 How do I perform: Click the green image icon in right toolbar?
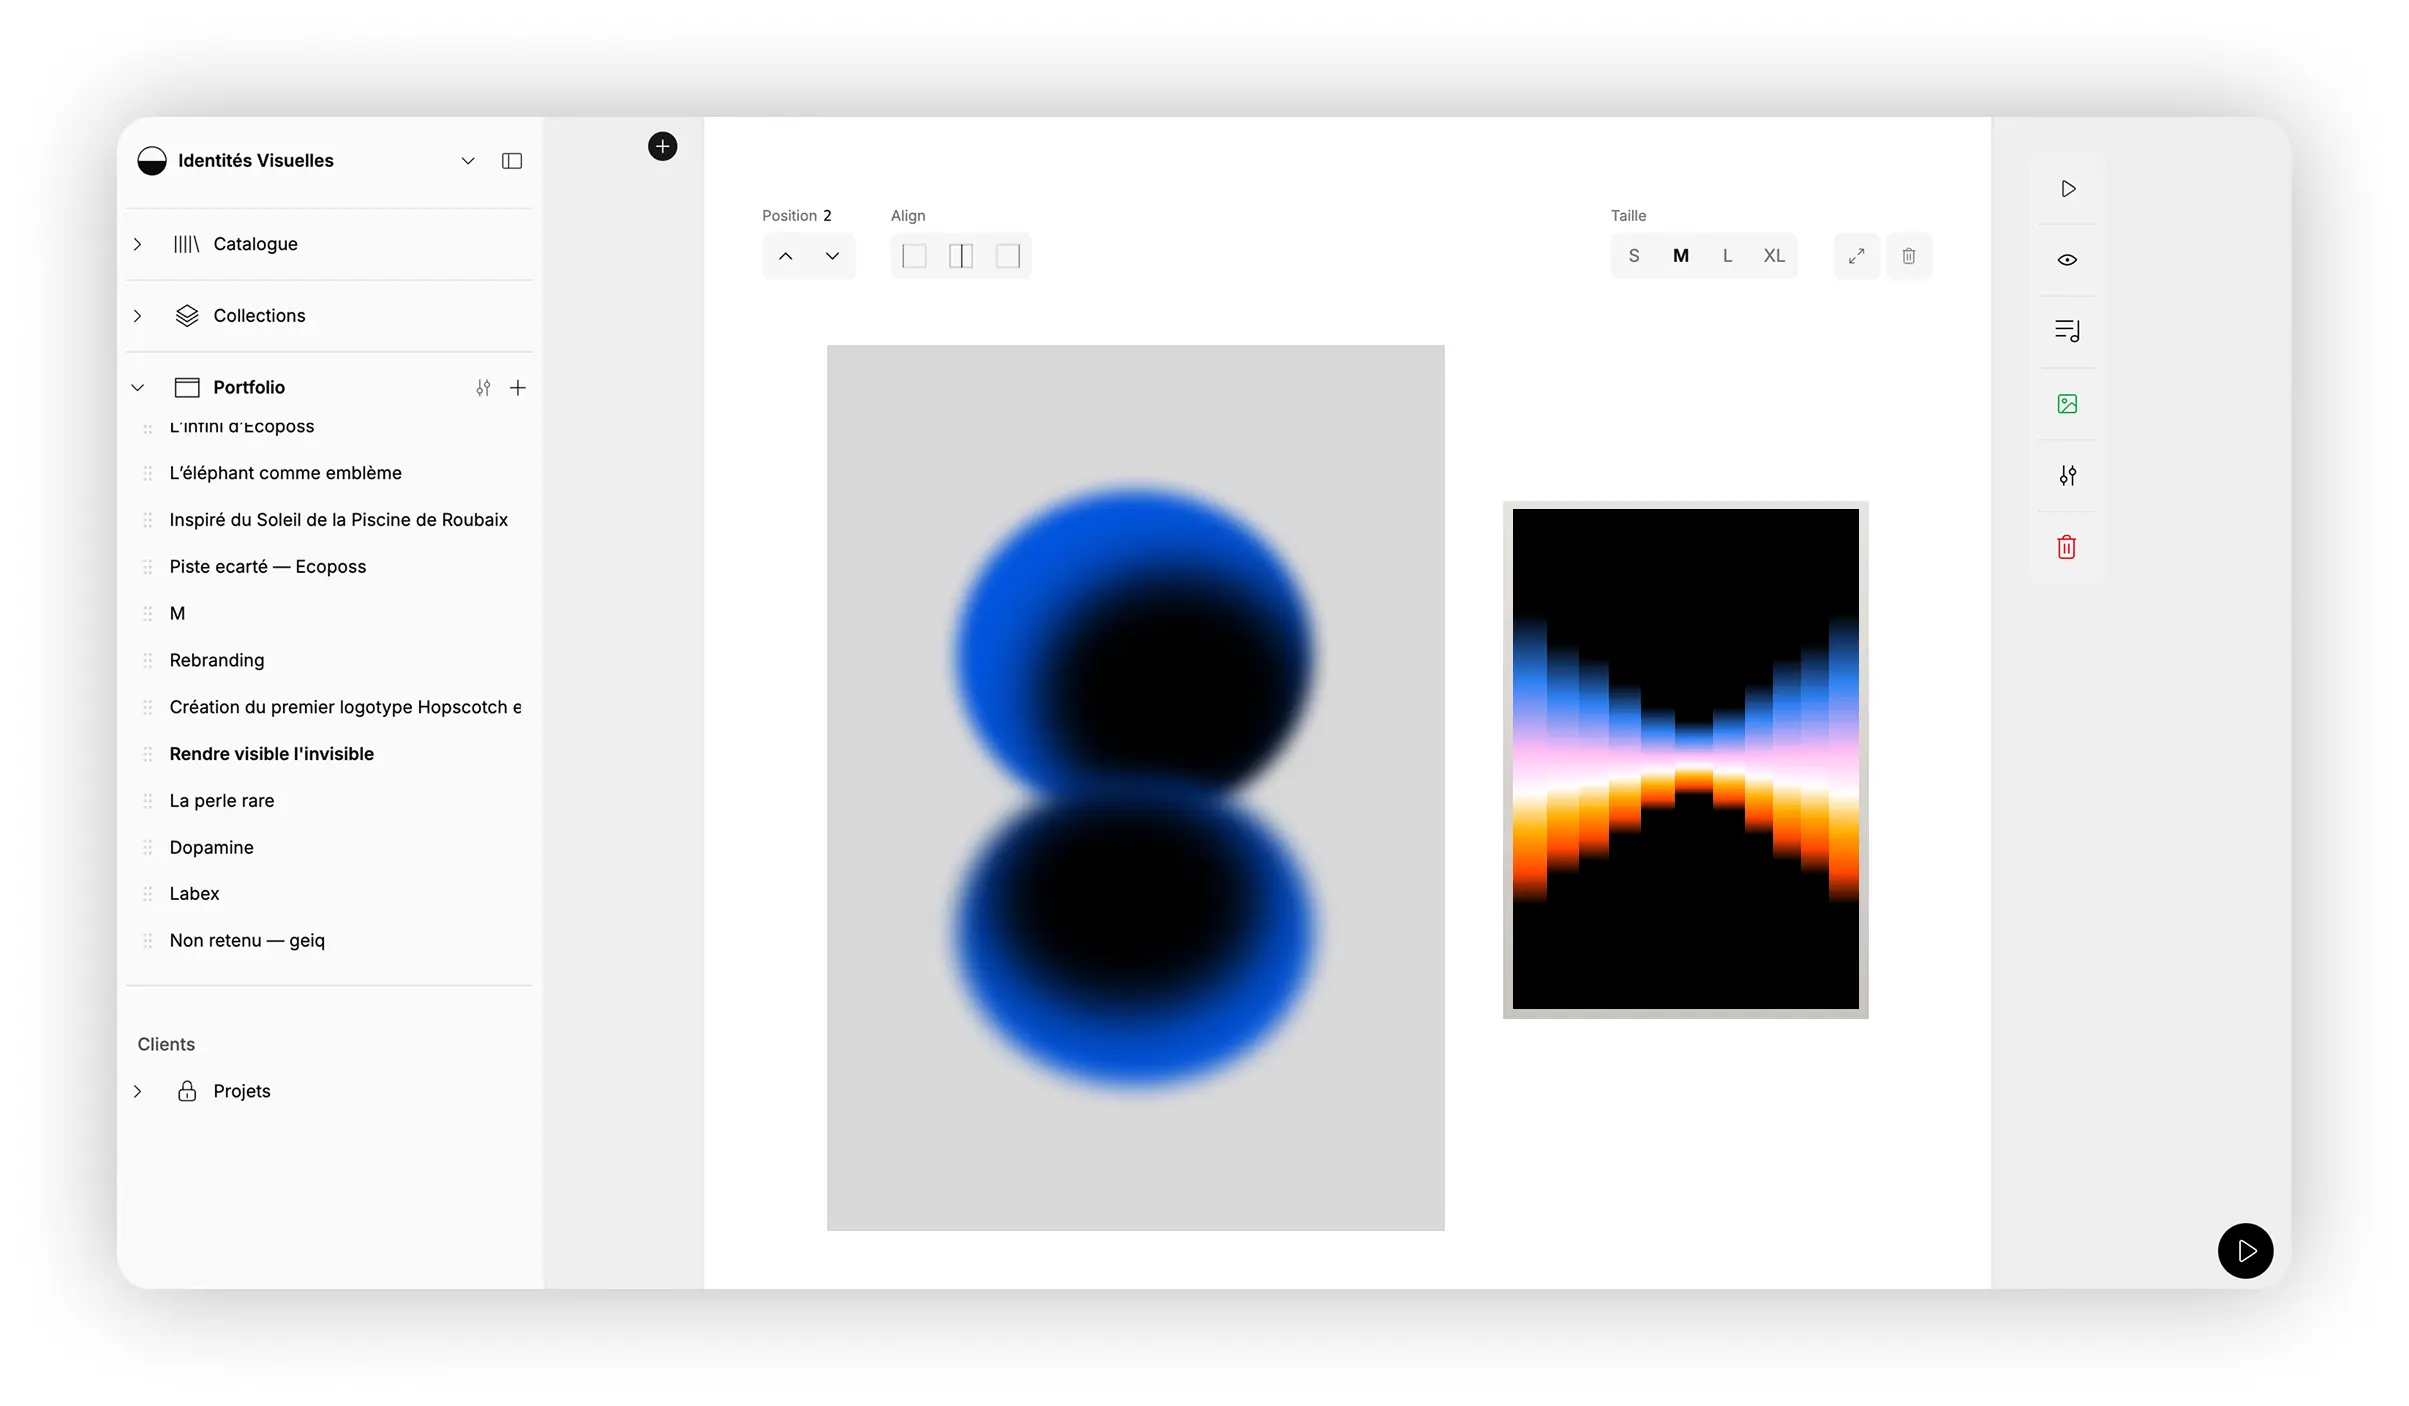(2067, 404)
